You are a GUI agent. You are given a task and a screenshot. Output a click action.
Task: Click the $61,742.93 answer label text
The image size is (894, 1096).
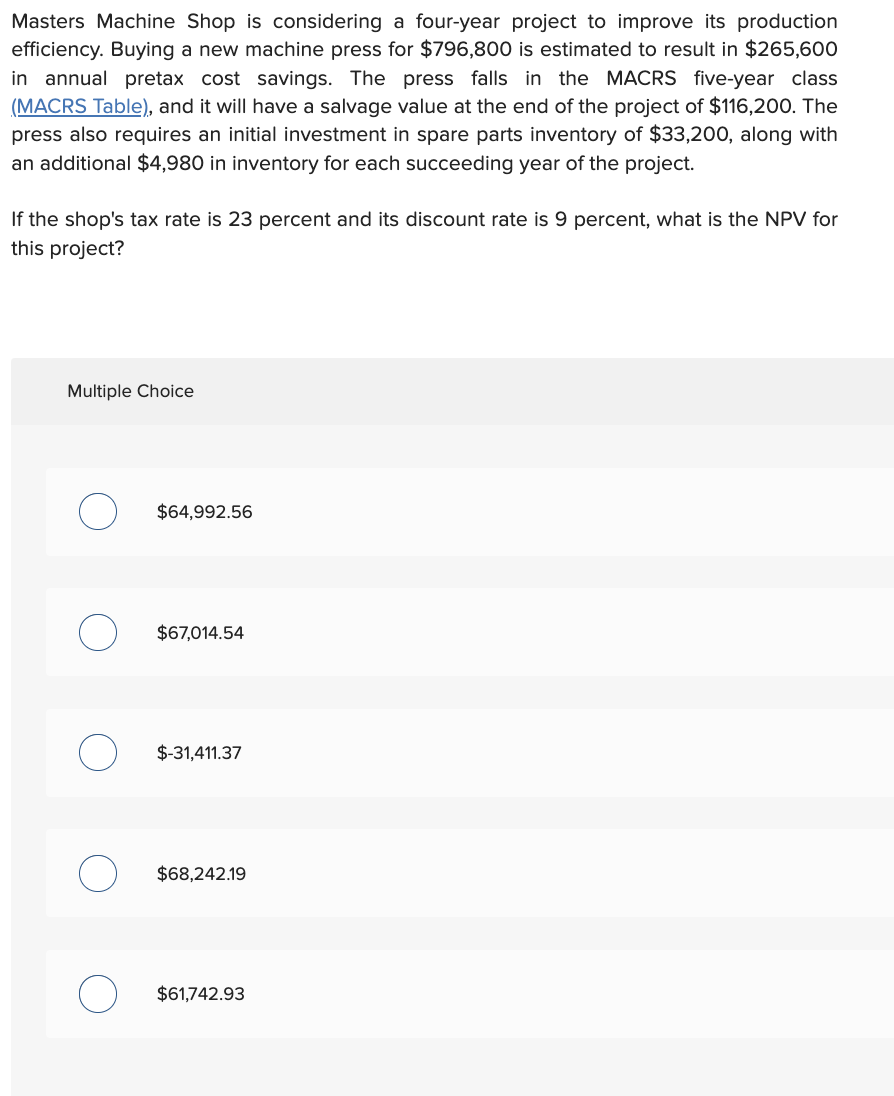coord(200,994)
